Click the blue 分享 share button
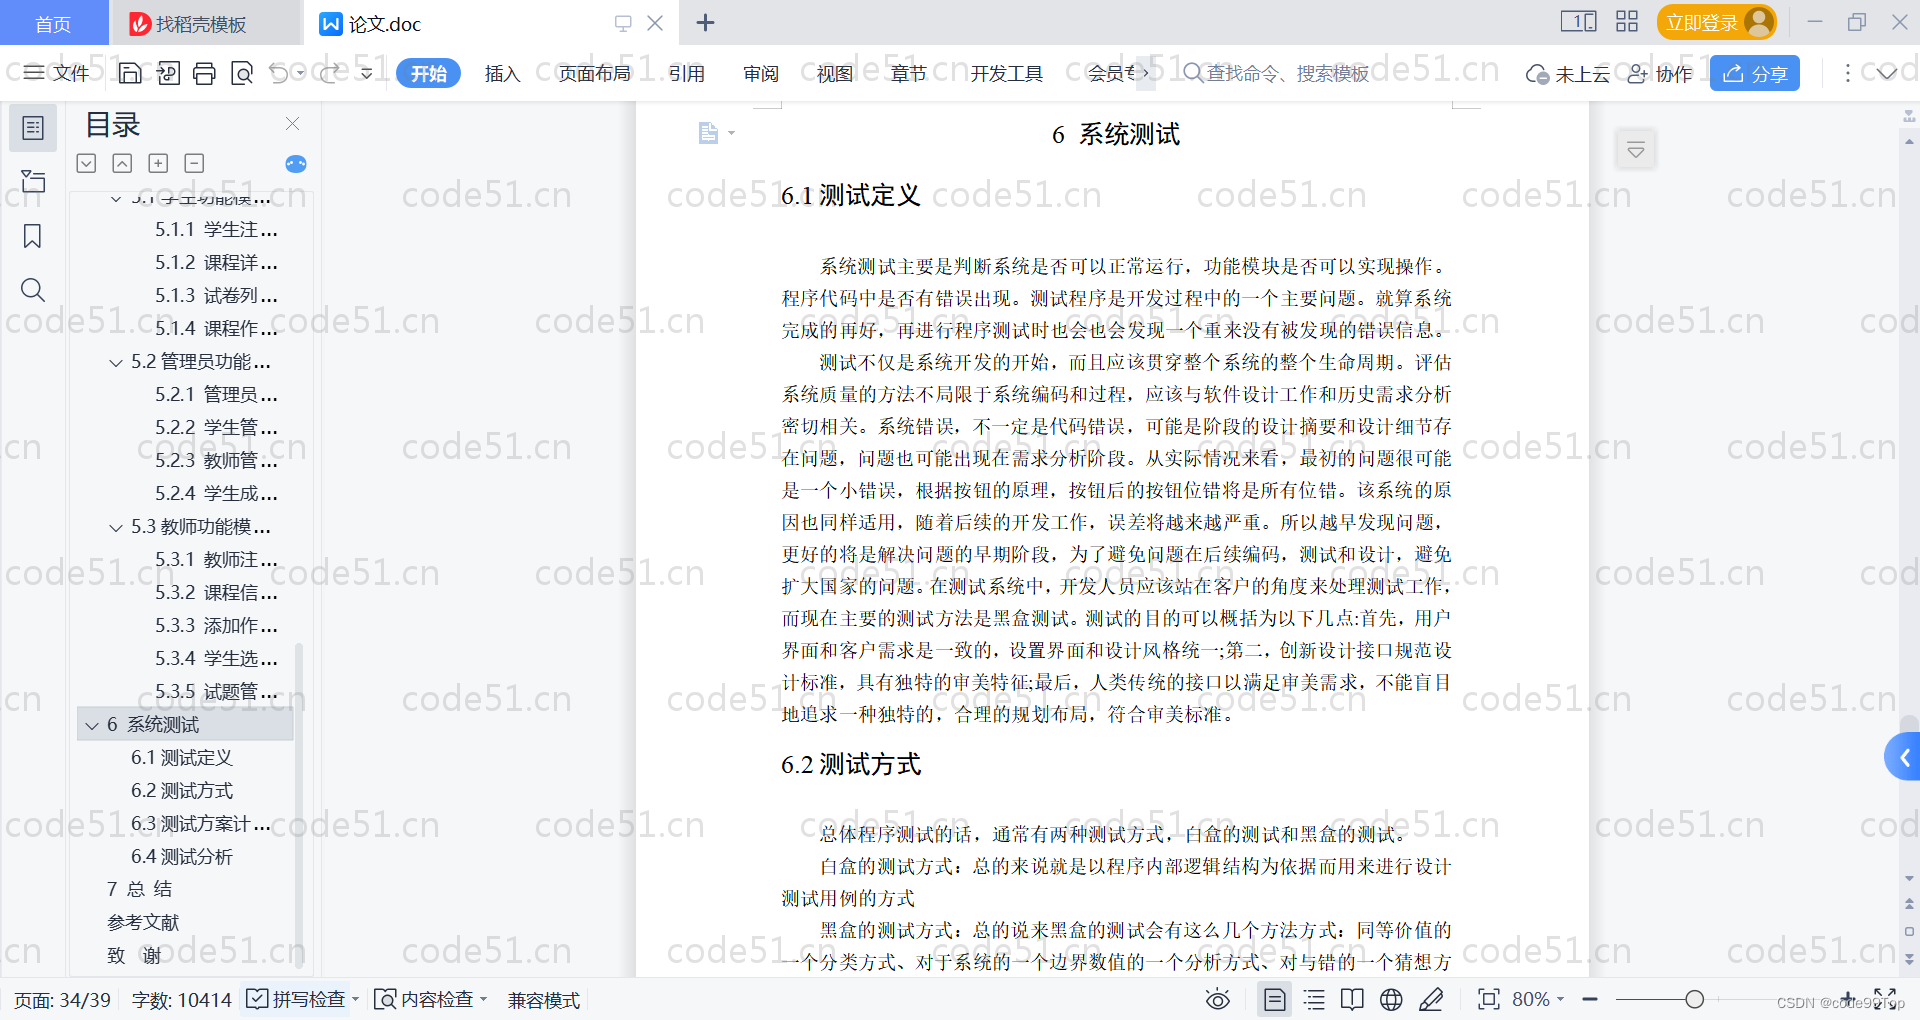The width and height of the screenshot is (1920, 1020). [1755, 73]
